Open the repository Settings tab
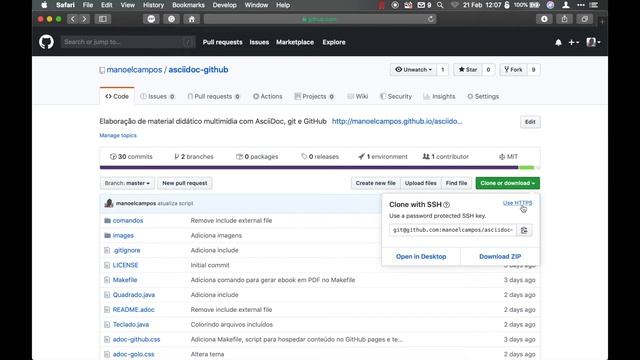The width and height of the screenshot is (640, 360). click(483, 97)
